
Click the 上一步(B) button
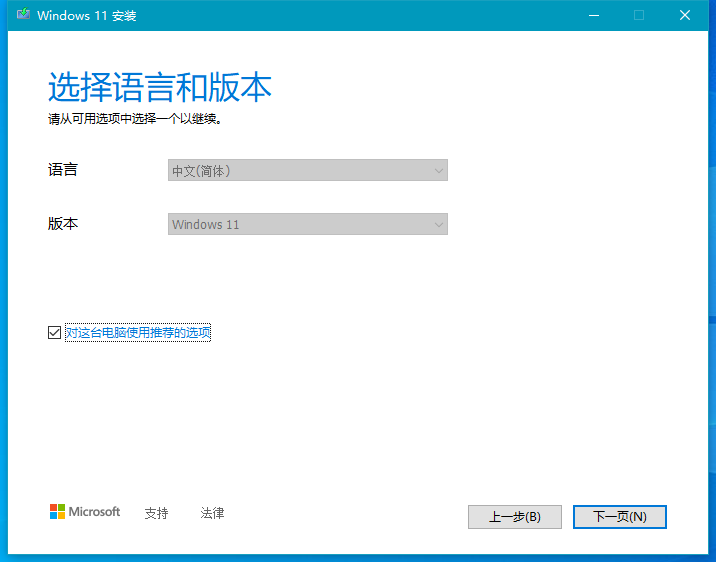(515, 517)
